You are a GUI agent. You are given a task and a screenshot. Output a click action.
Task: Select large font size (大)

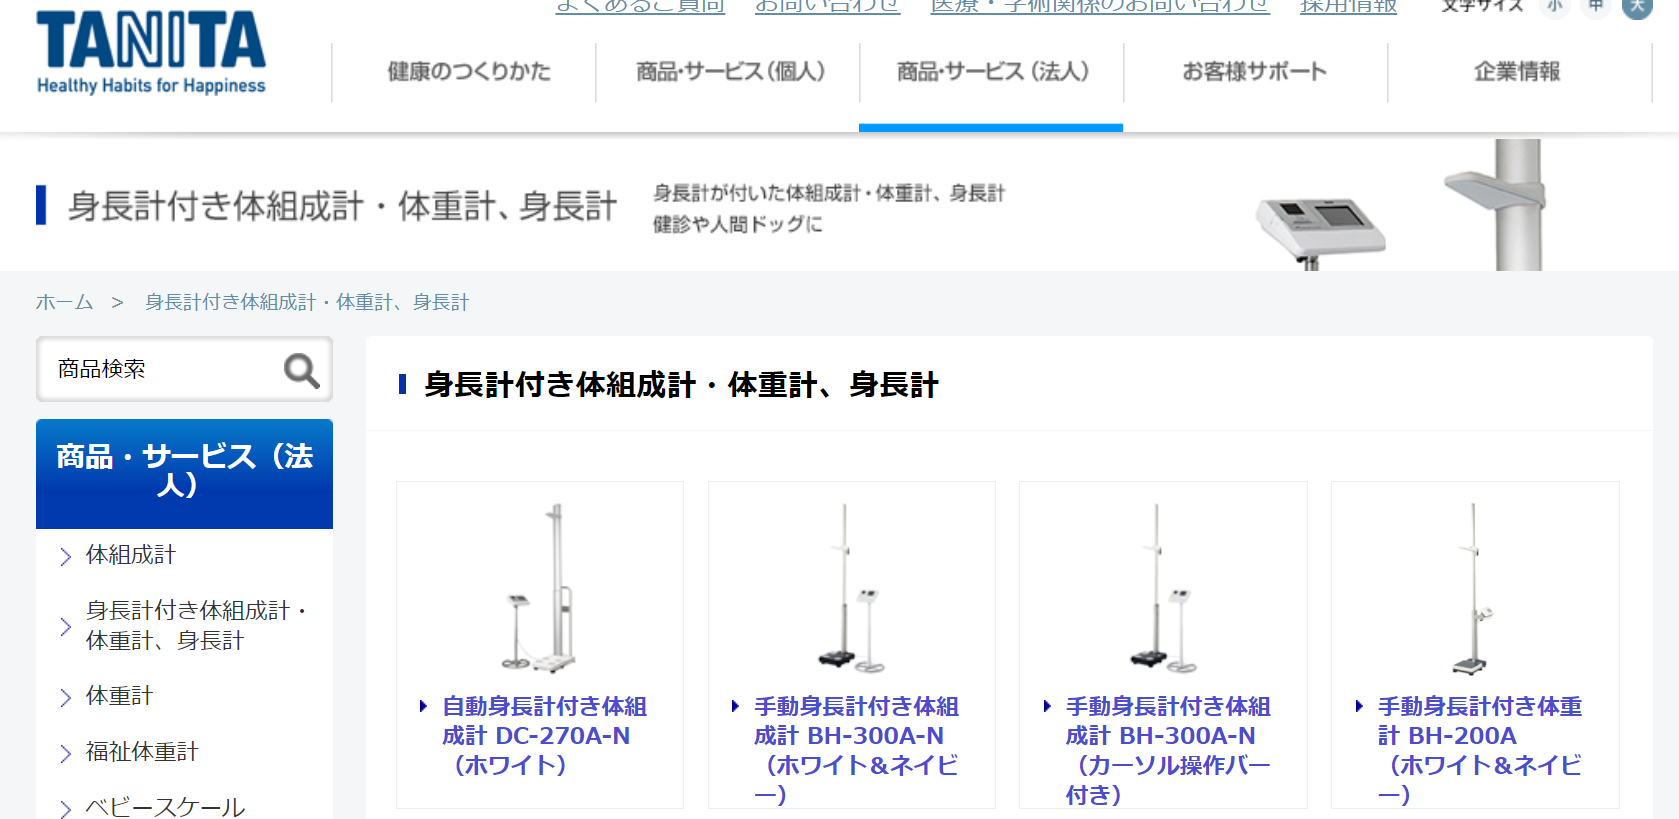pos(1637,6)
